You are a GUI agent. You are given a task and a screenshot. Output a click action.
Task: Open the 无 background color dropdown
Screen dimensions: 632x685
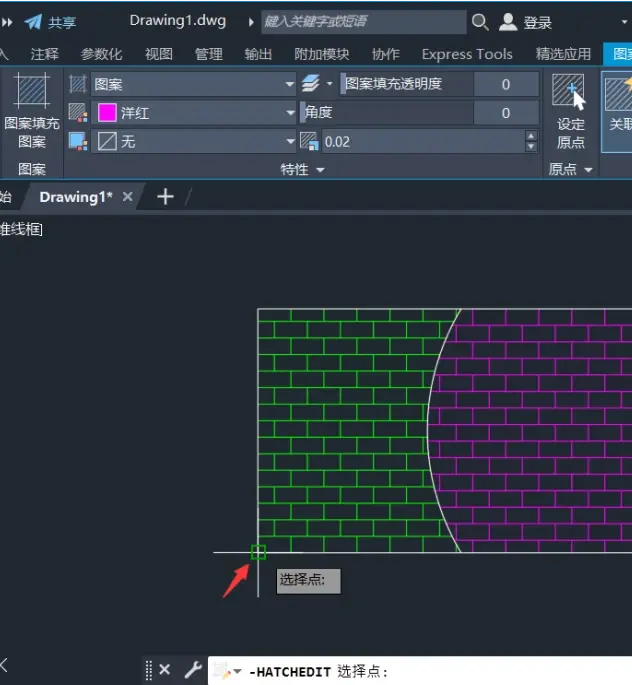point(193,142)
